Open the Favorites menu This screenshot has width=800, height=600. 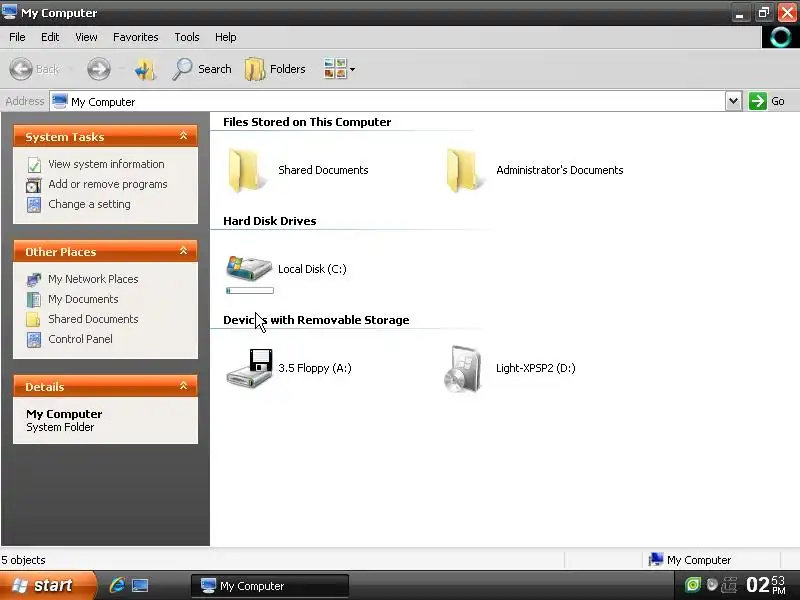coord(136,37)
